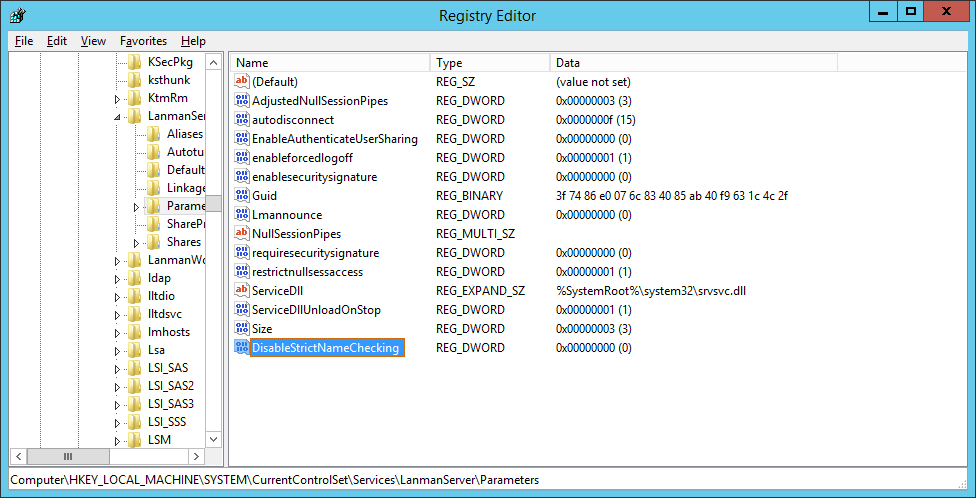The image size is (976, 498).
Task: Click the icon next to NullSessionPipes
Action: (241, 233)
